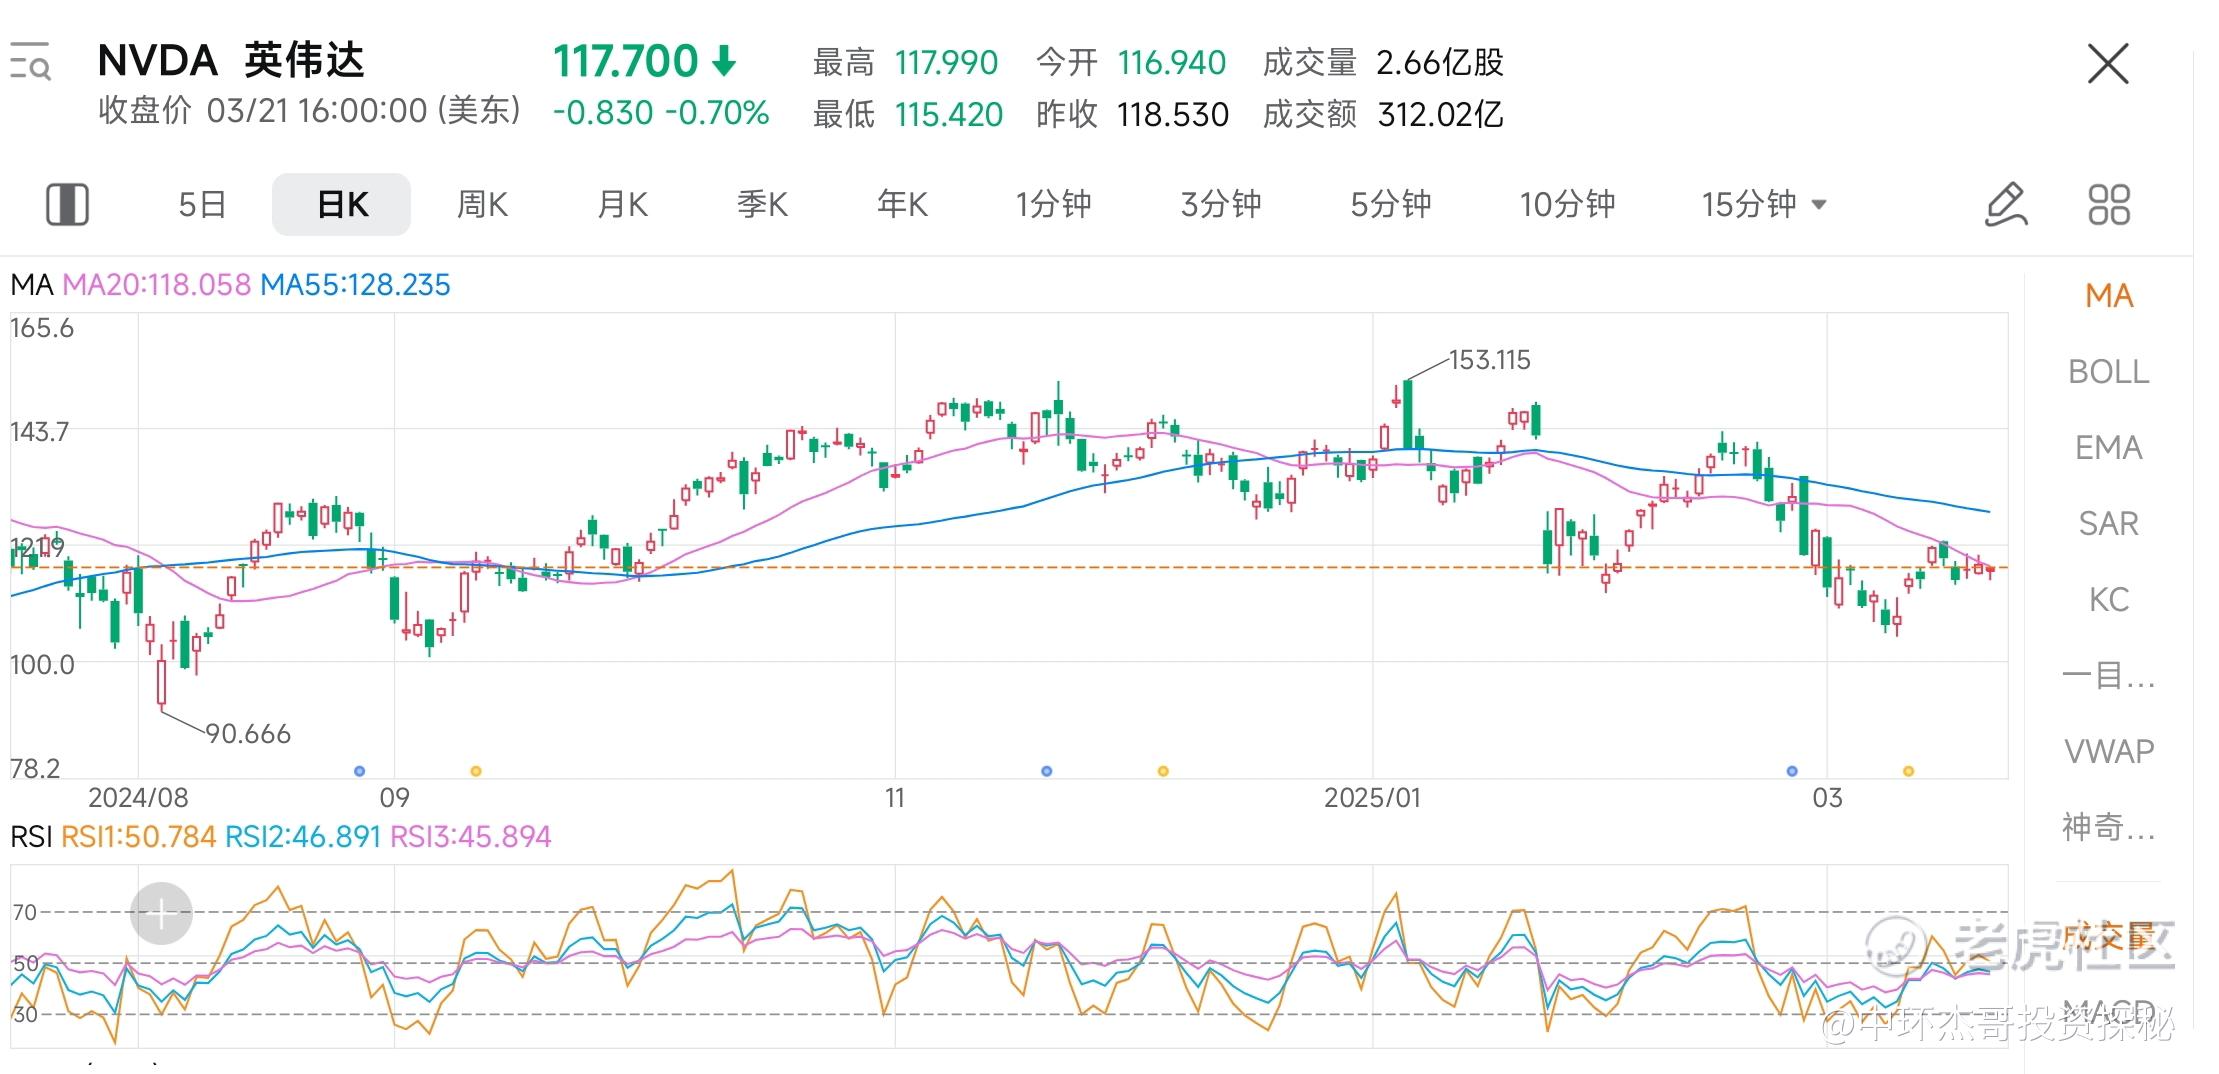
Task: Click the MA55:128.235 legend label
Action: tap(355, 285)
